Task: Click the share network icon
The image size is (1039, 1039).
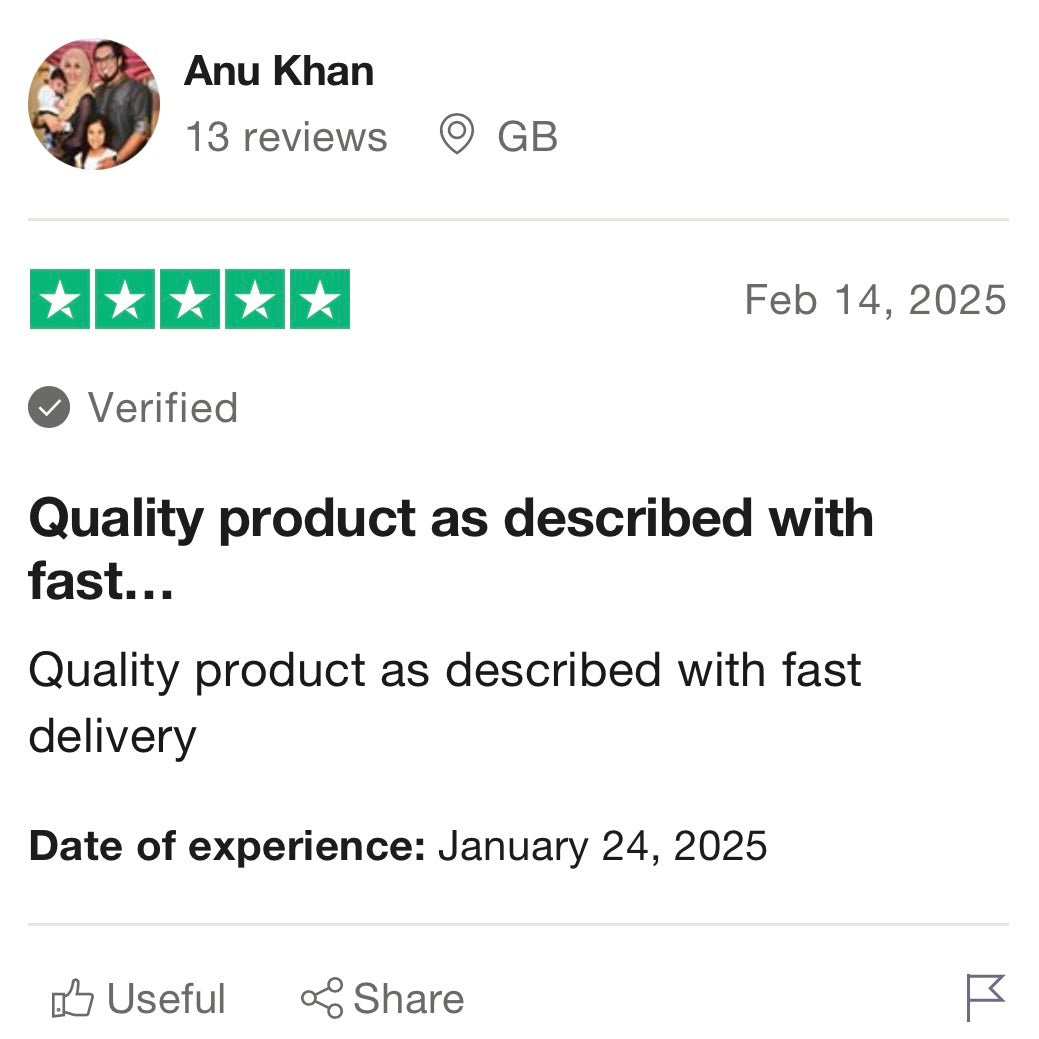Action: [322, 999]
